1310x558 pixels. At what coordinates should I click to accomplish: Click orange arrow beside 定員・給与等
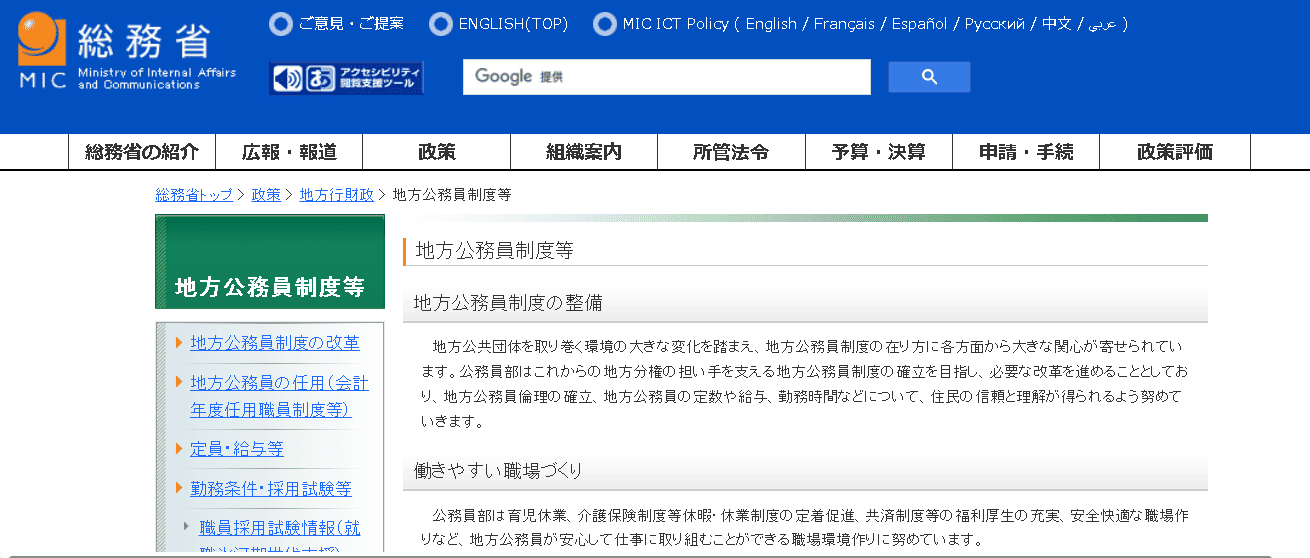pyautogui.click(x=179, y=449)
